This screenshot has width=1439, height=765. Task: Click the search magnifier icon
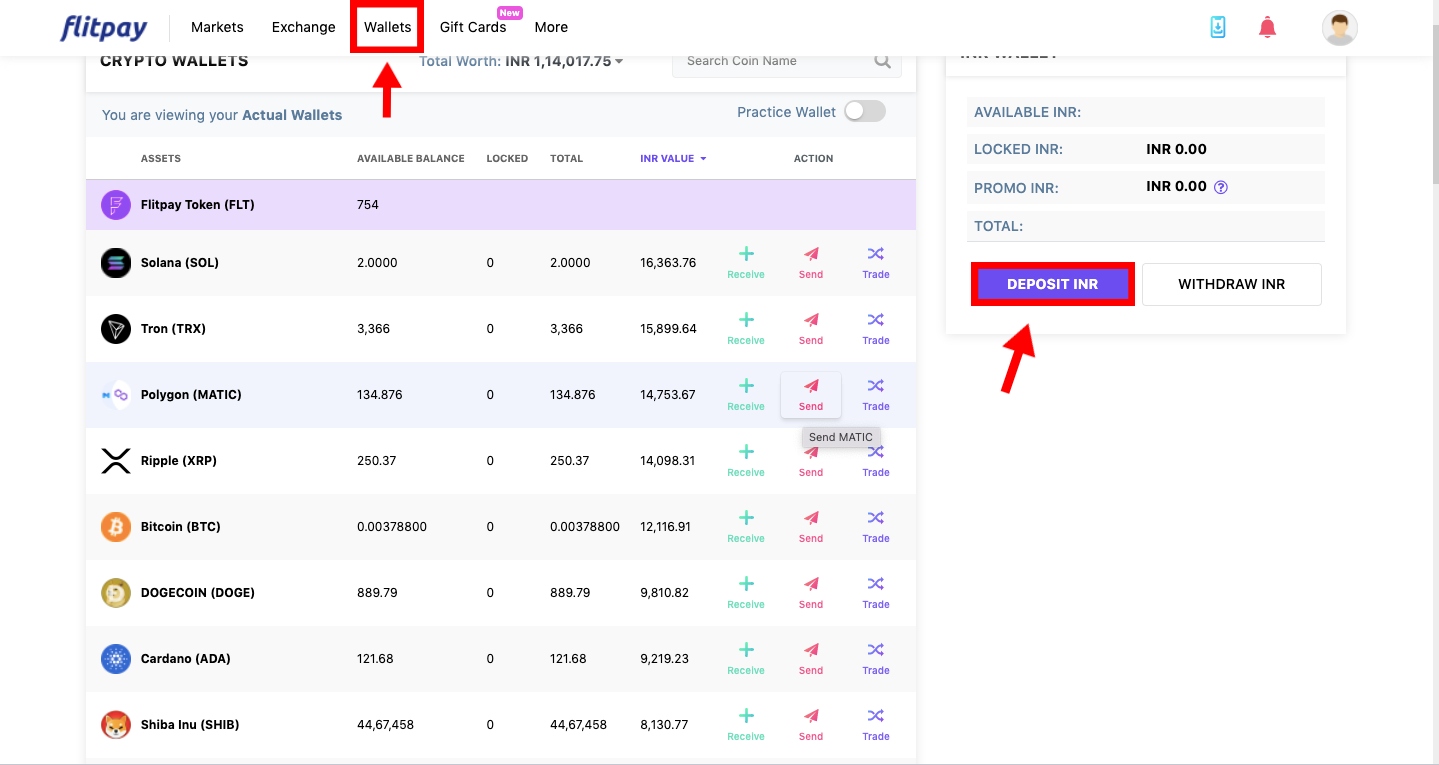882,60
